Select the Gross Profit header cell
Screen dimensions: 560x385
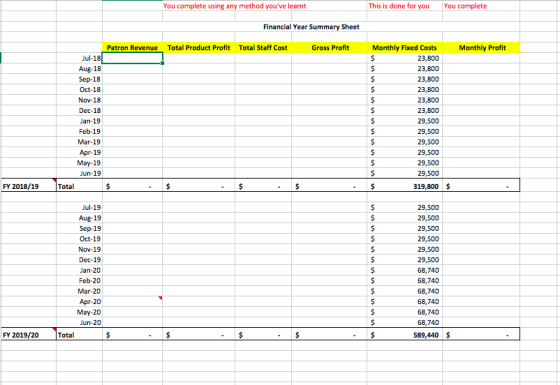click(x=330, y=48)
